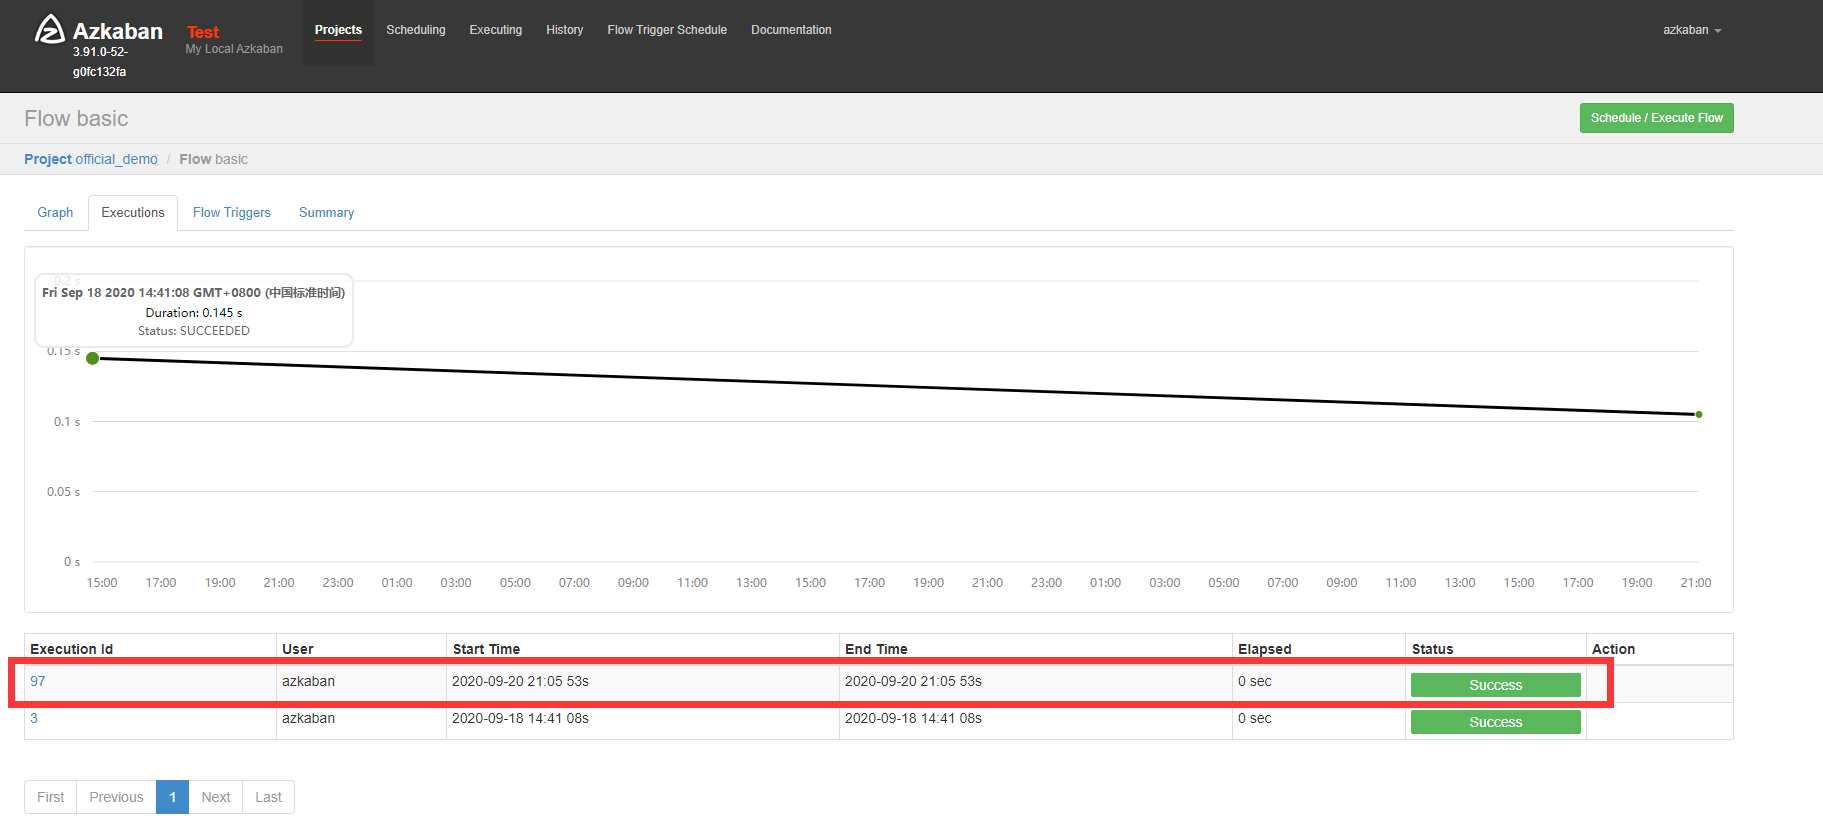The width and height of the screenshot is (1823, 838).
Task: Switch to the Graph tab
Action: 55,212
